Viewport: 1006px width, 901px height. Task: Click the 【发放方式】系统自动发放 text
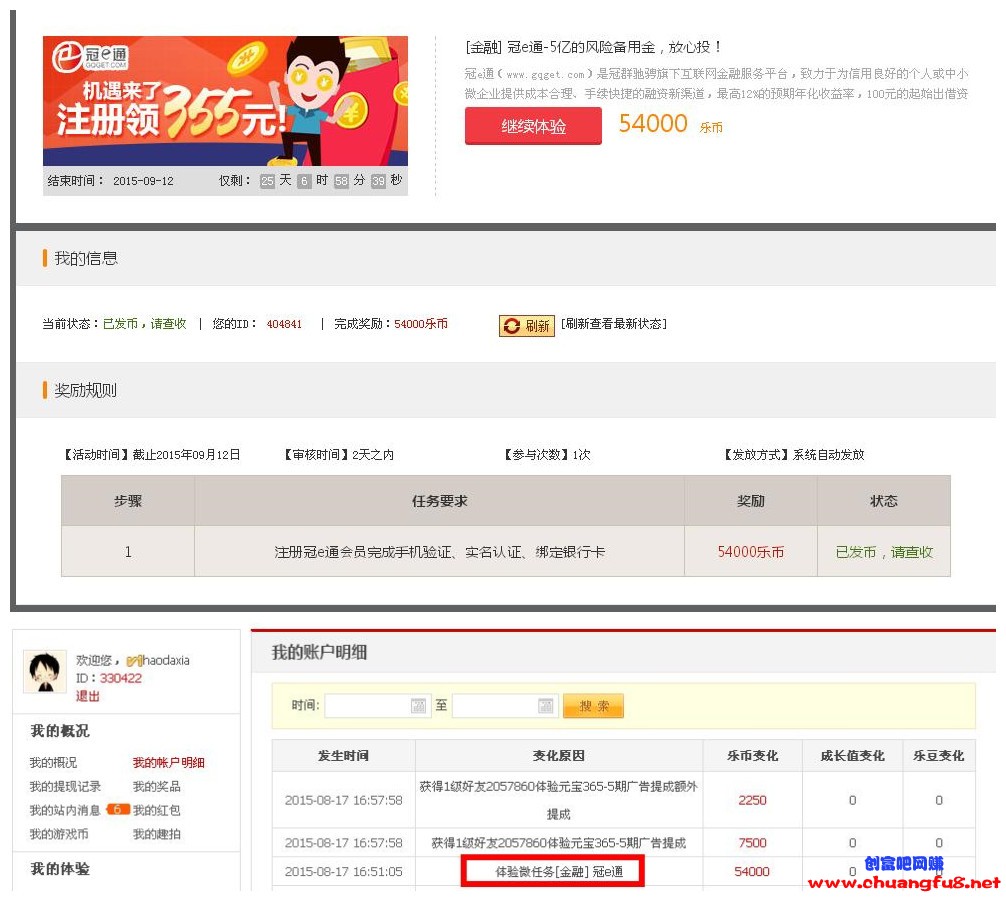793,455
